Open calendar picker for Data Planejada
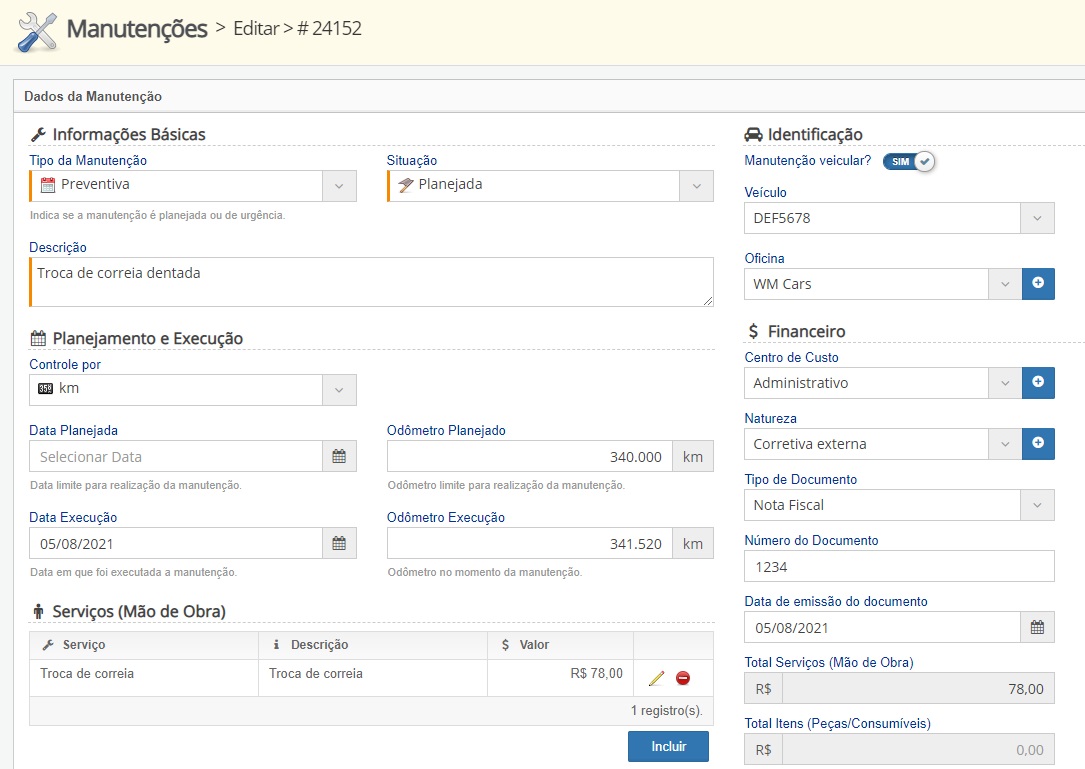 (x=339, y=456)
